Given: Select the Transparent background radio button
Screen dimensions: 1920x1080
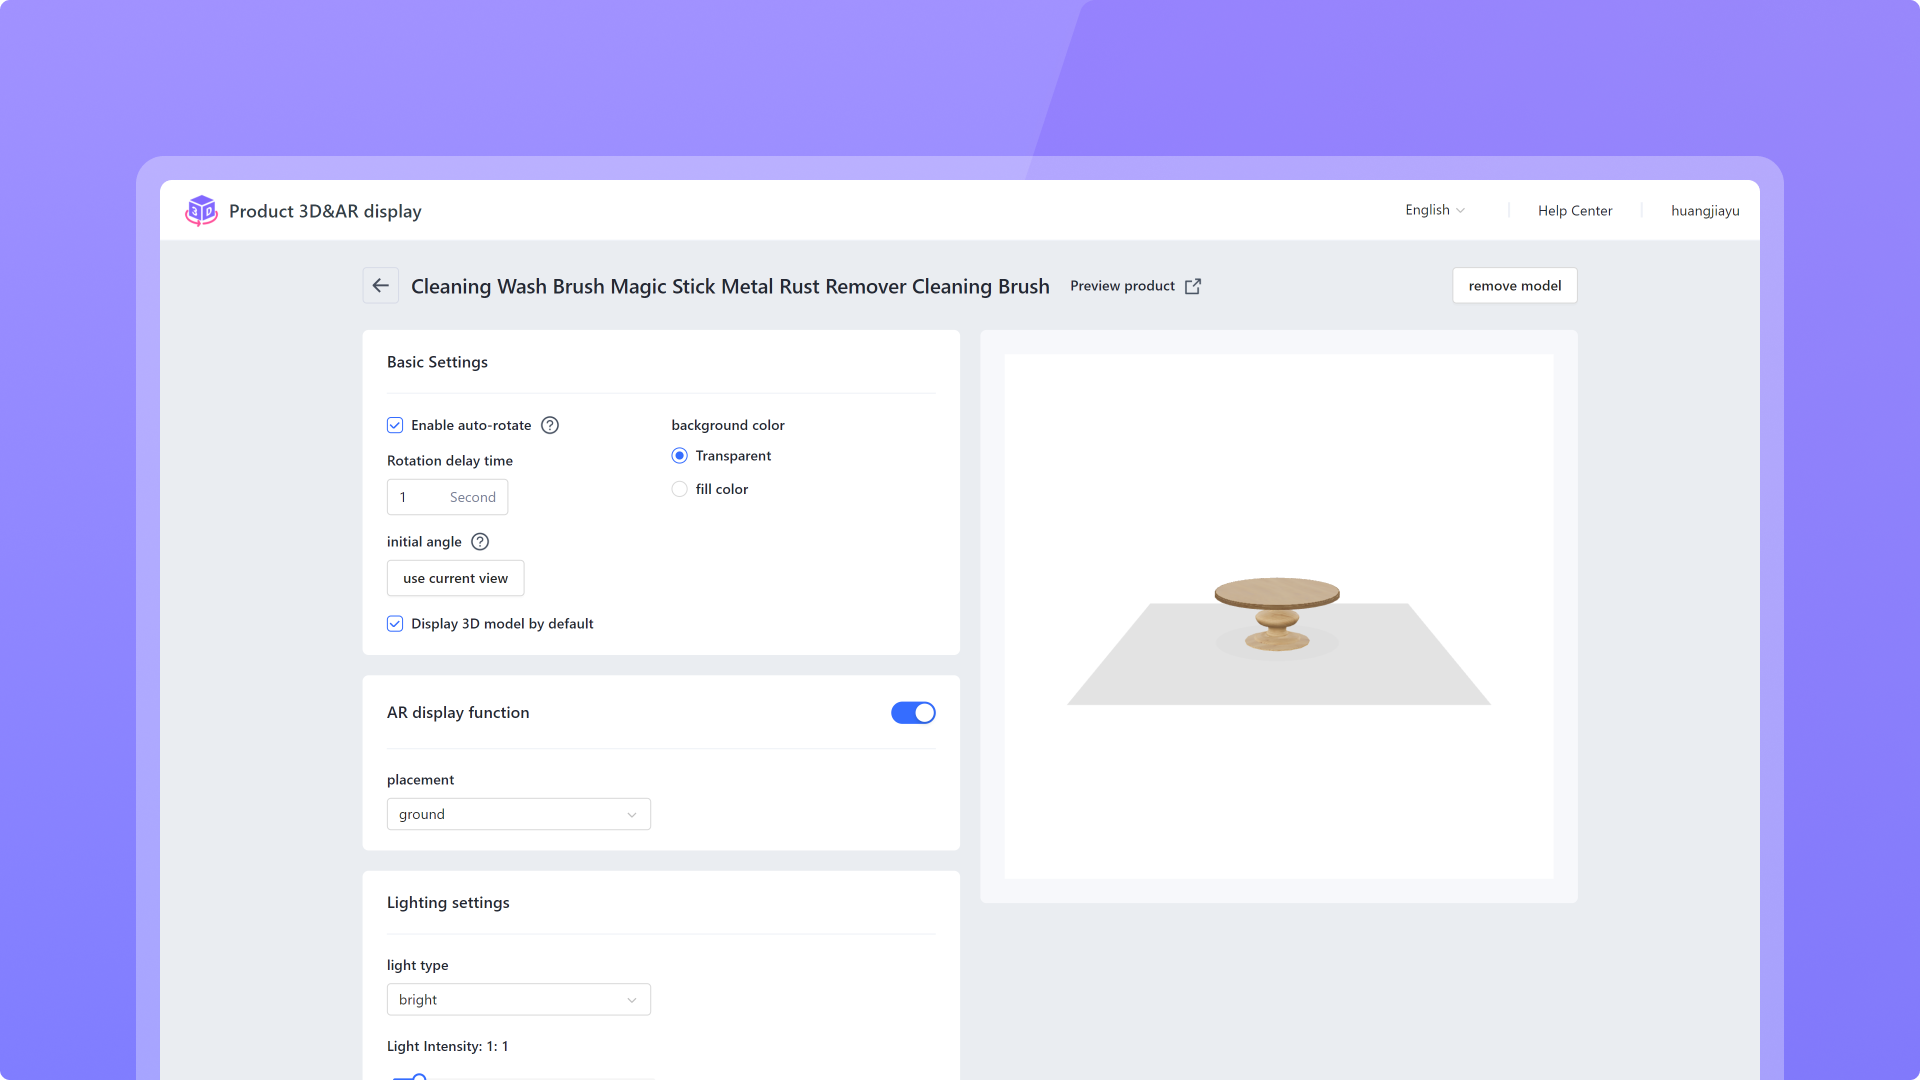Looking at the screenshot, I should click(x=680, y=456).
